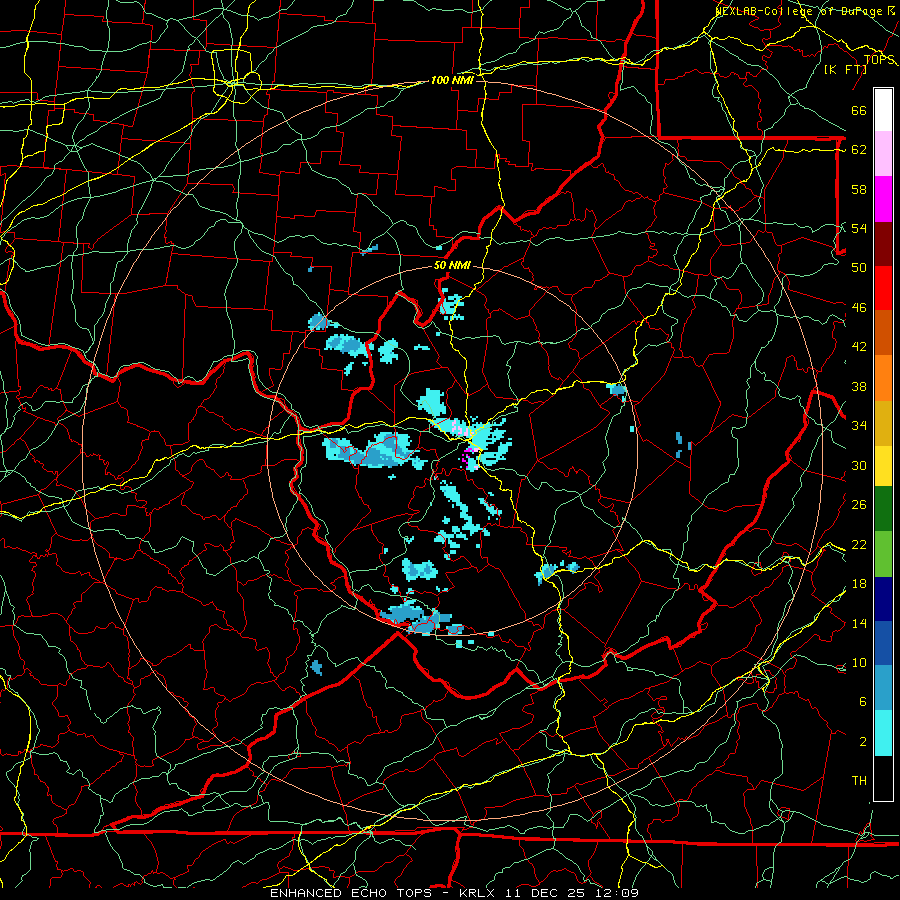Image resolution: width=900 pixels, height=900 pixels.
Task: Select the magenta legend color block
Action: pyautogui.click(x=883, y=199)
